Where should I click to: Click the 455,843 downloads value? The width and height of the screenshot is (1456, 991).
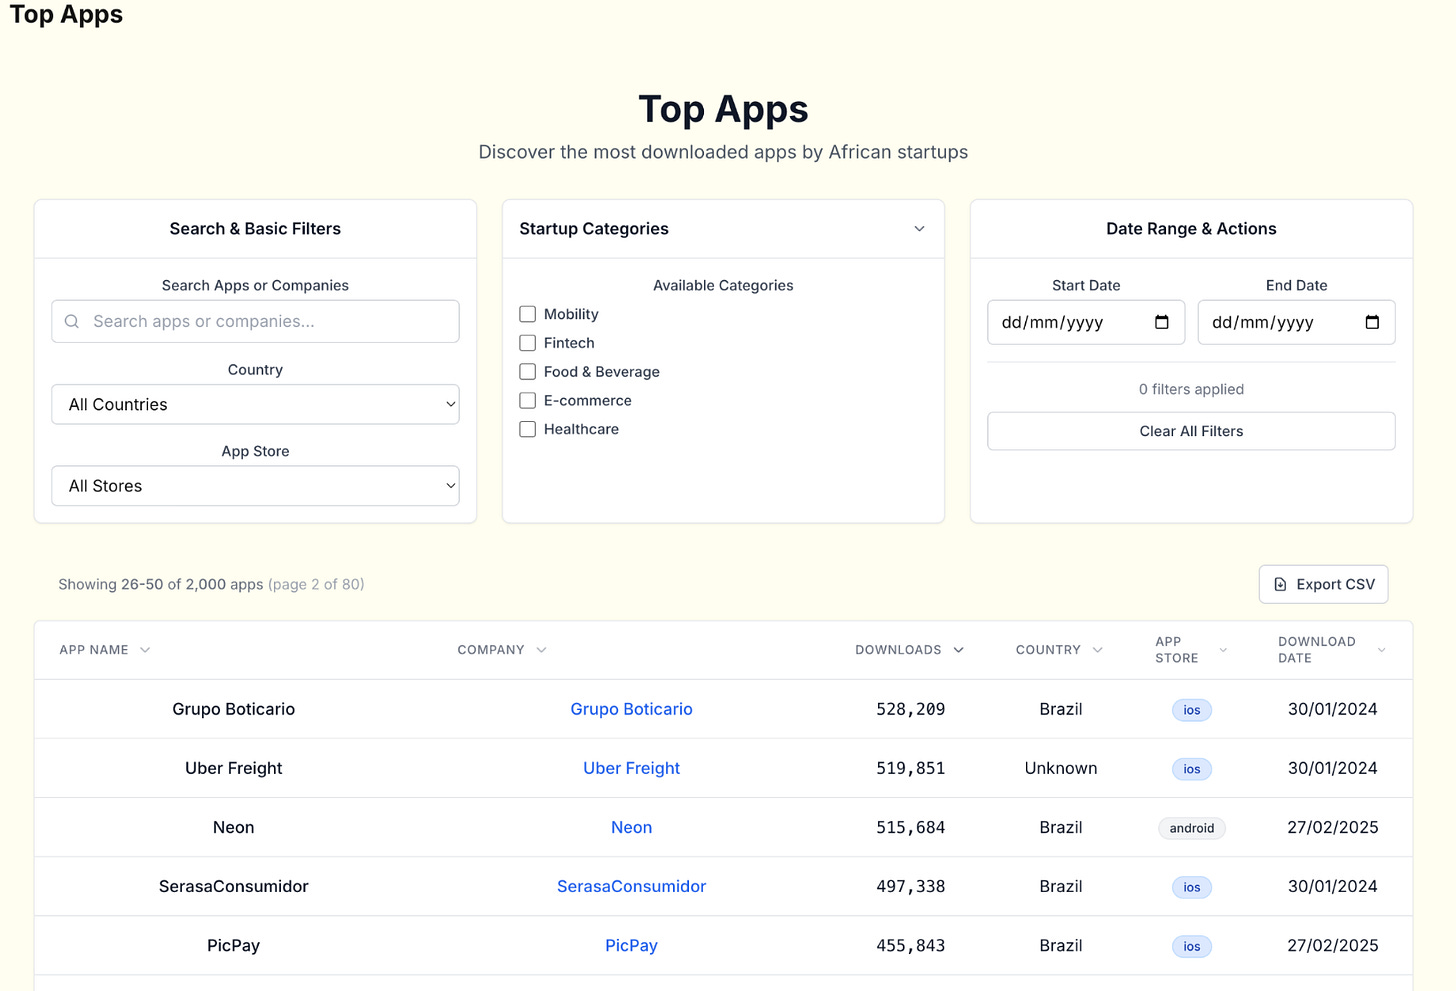pos(910,945)
